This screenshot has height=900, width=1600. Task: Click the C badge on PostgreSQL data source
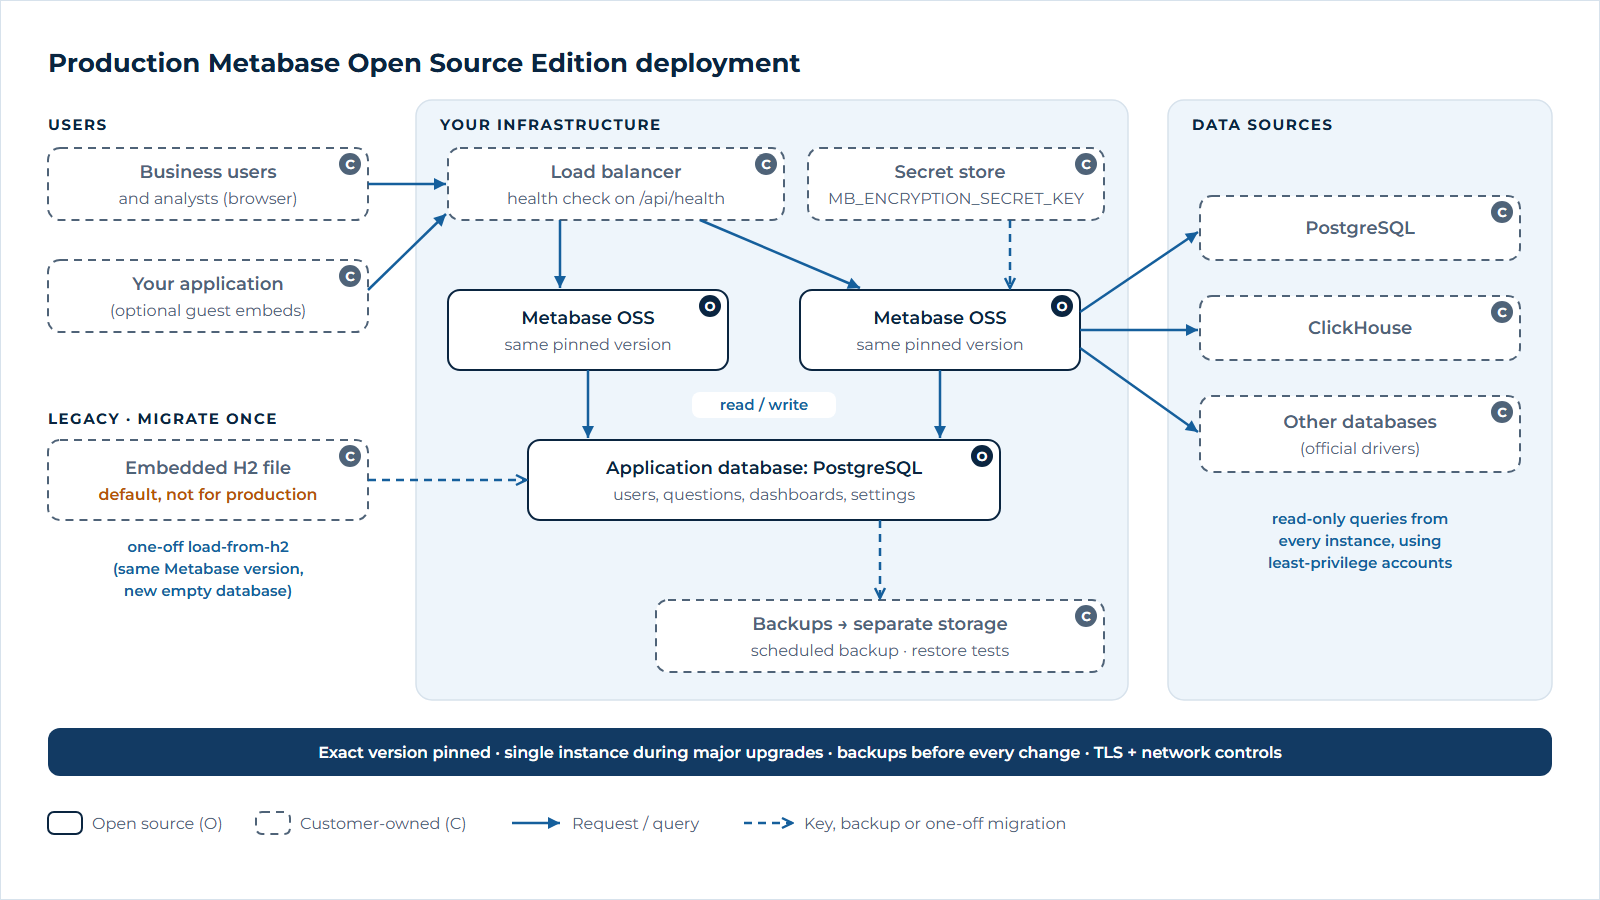tap(1502, 212)
